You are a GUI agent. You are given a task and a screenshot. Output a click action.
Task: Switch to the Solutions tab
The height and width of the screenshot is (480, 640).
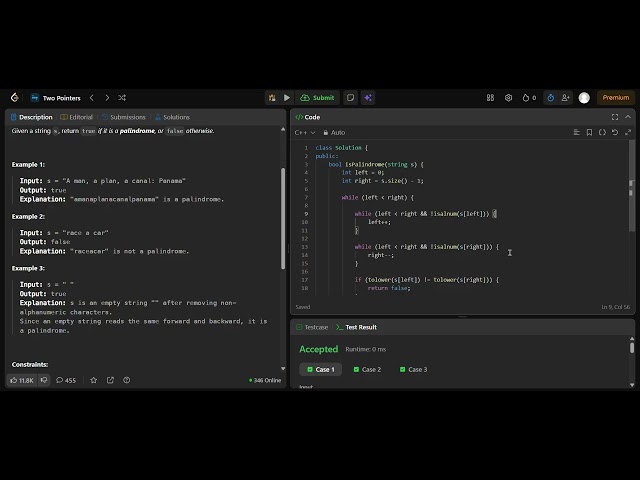pos(172,117)
